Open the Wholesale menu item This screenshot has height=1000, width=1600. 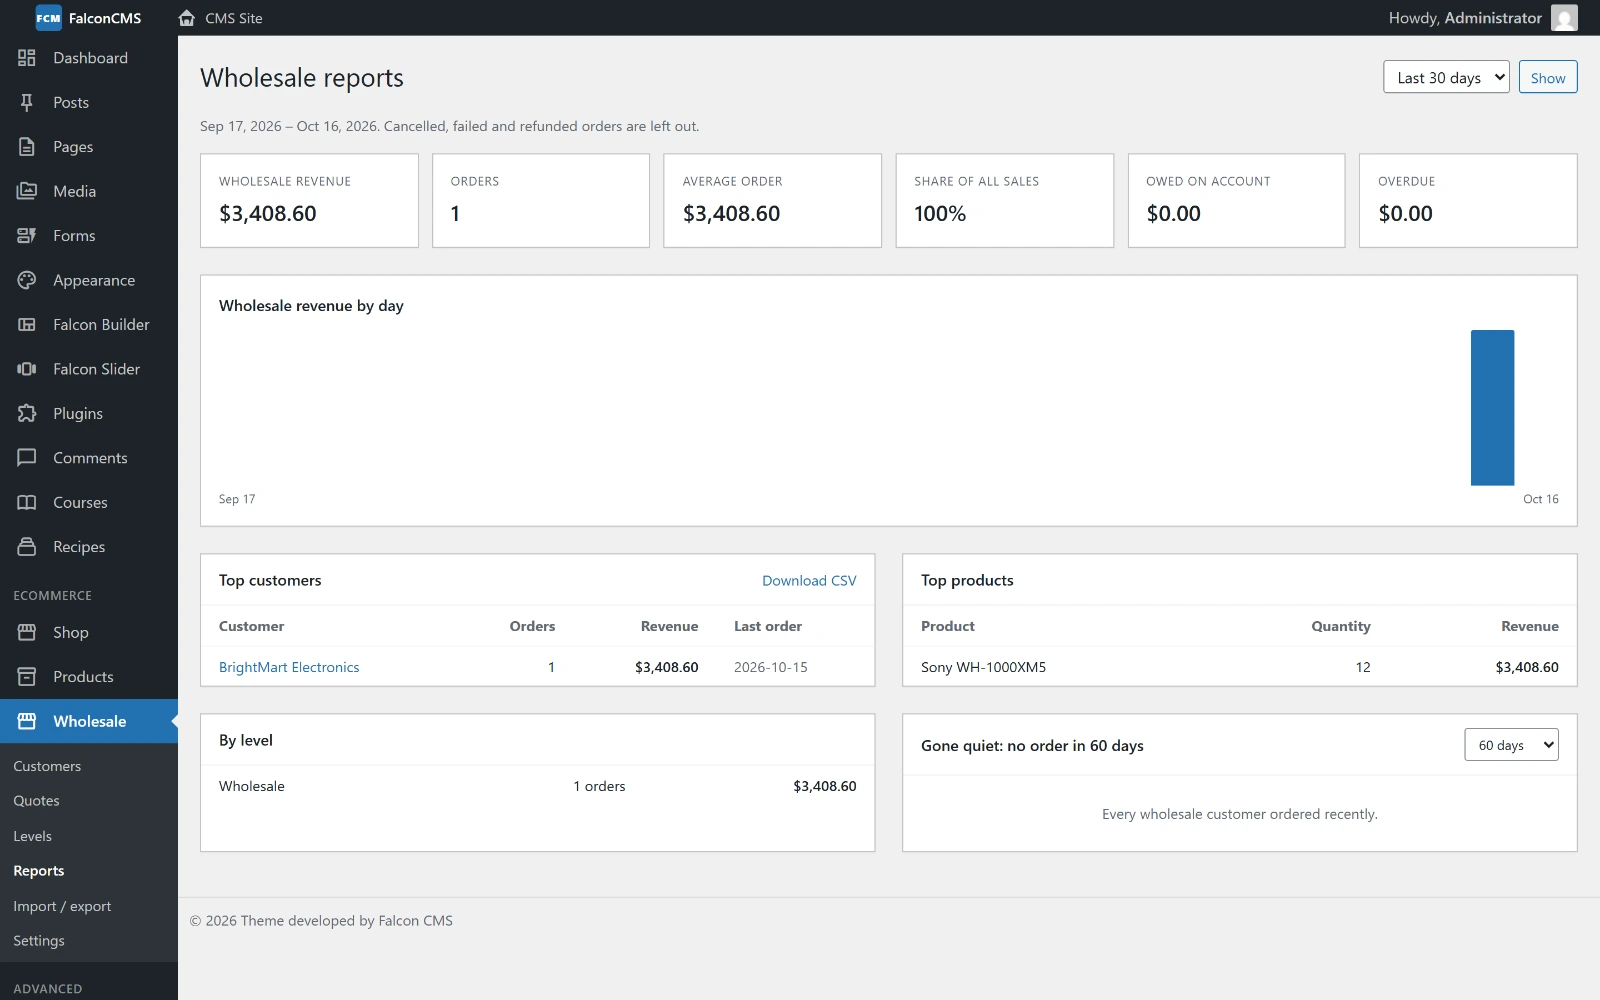89,722
